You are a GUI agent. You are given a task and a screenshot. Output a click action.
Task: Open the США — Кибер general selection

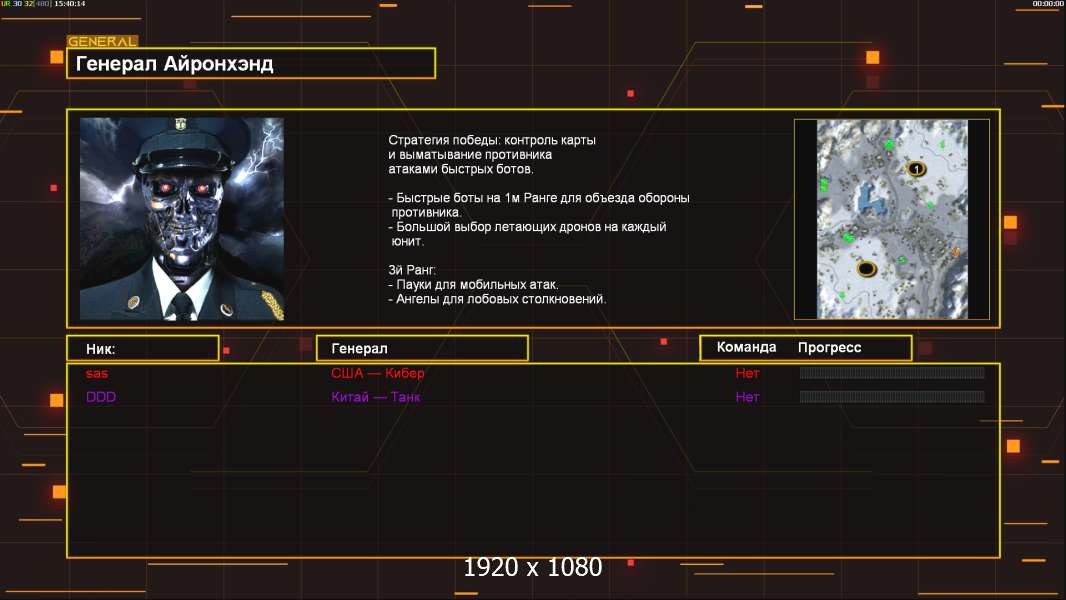point(377,373)
